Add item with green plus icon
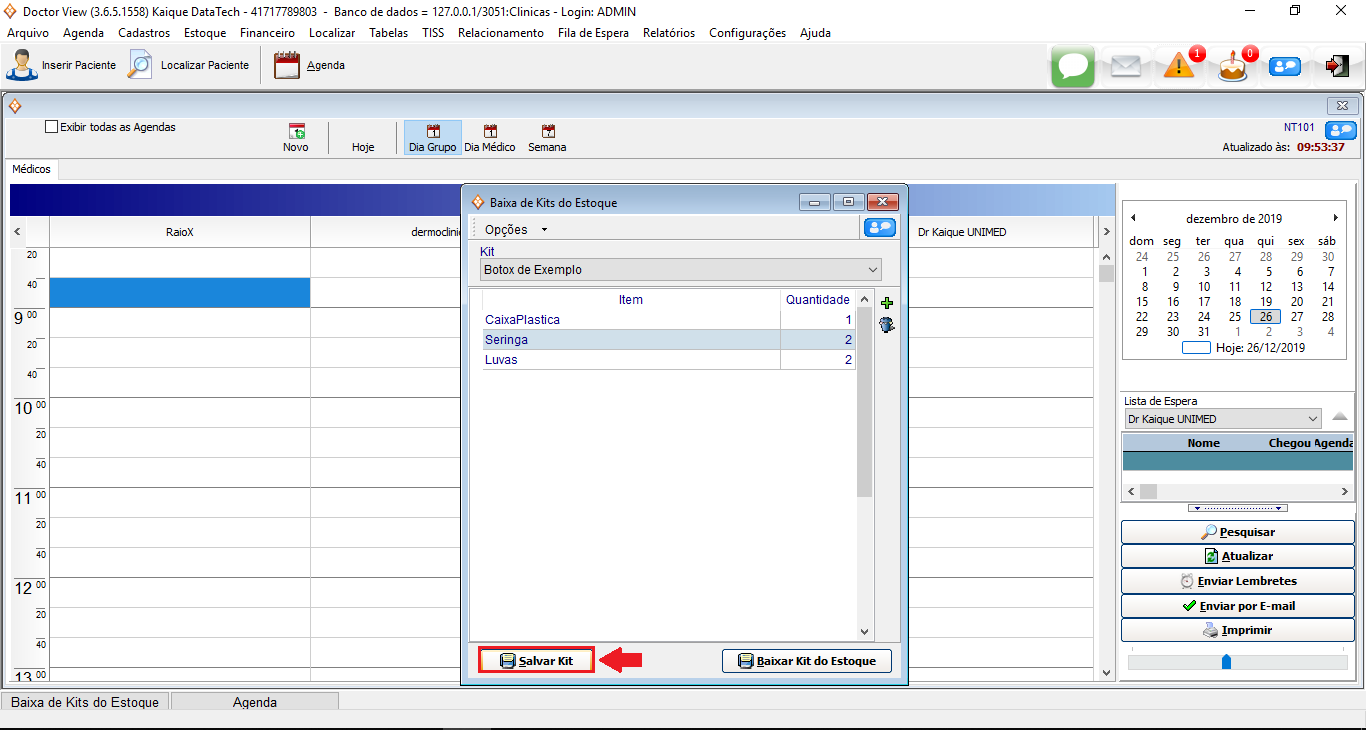 pos(886,303)
